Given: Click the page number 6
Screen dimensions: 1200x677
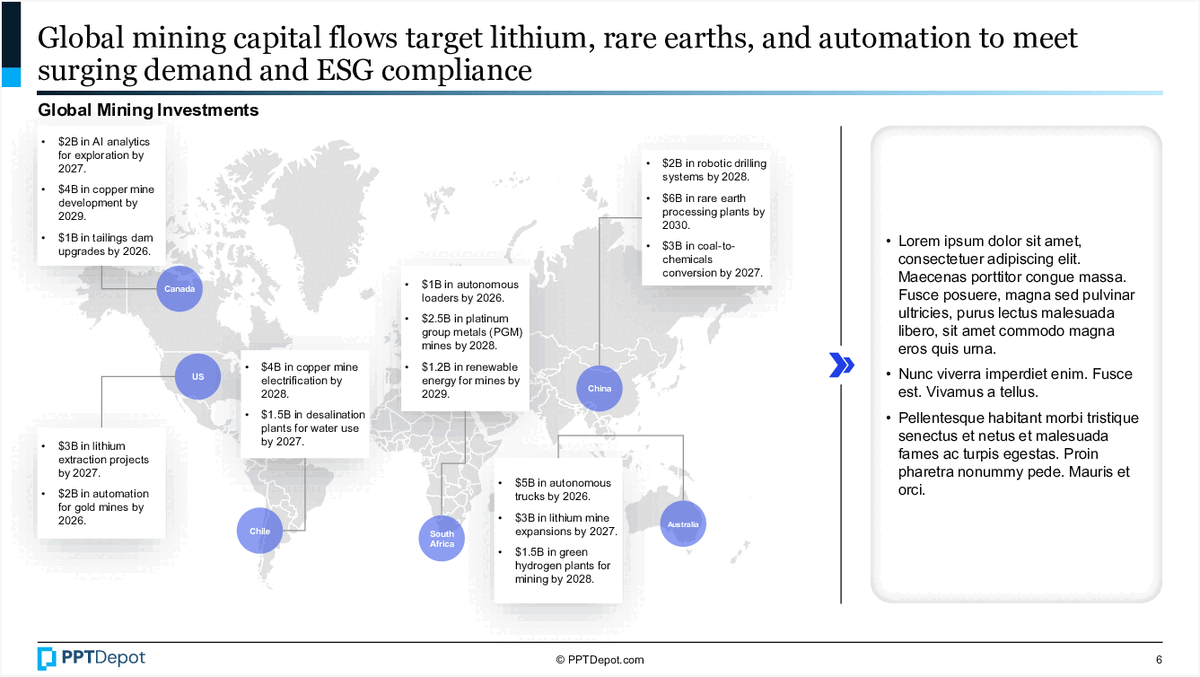Looking at the screenshot, I should (x=1158, y=660).
